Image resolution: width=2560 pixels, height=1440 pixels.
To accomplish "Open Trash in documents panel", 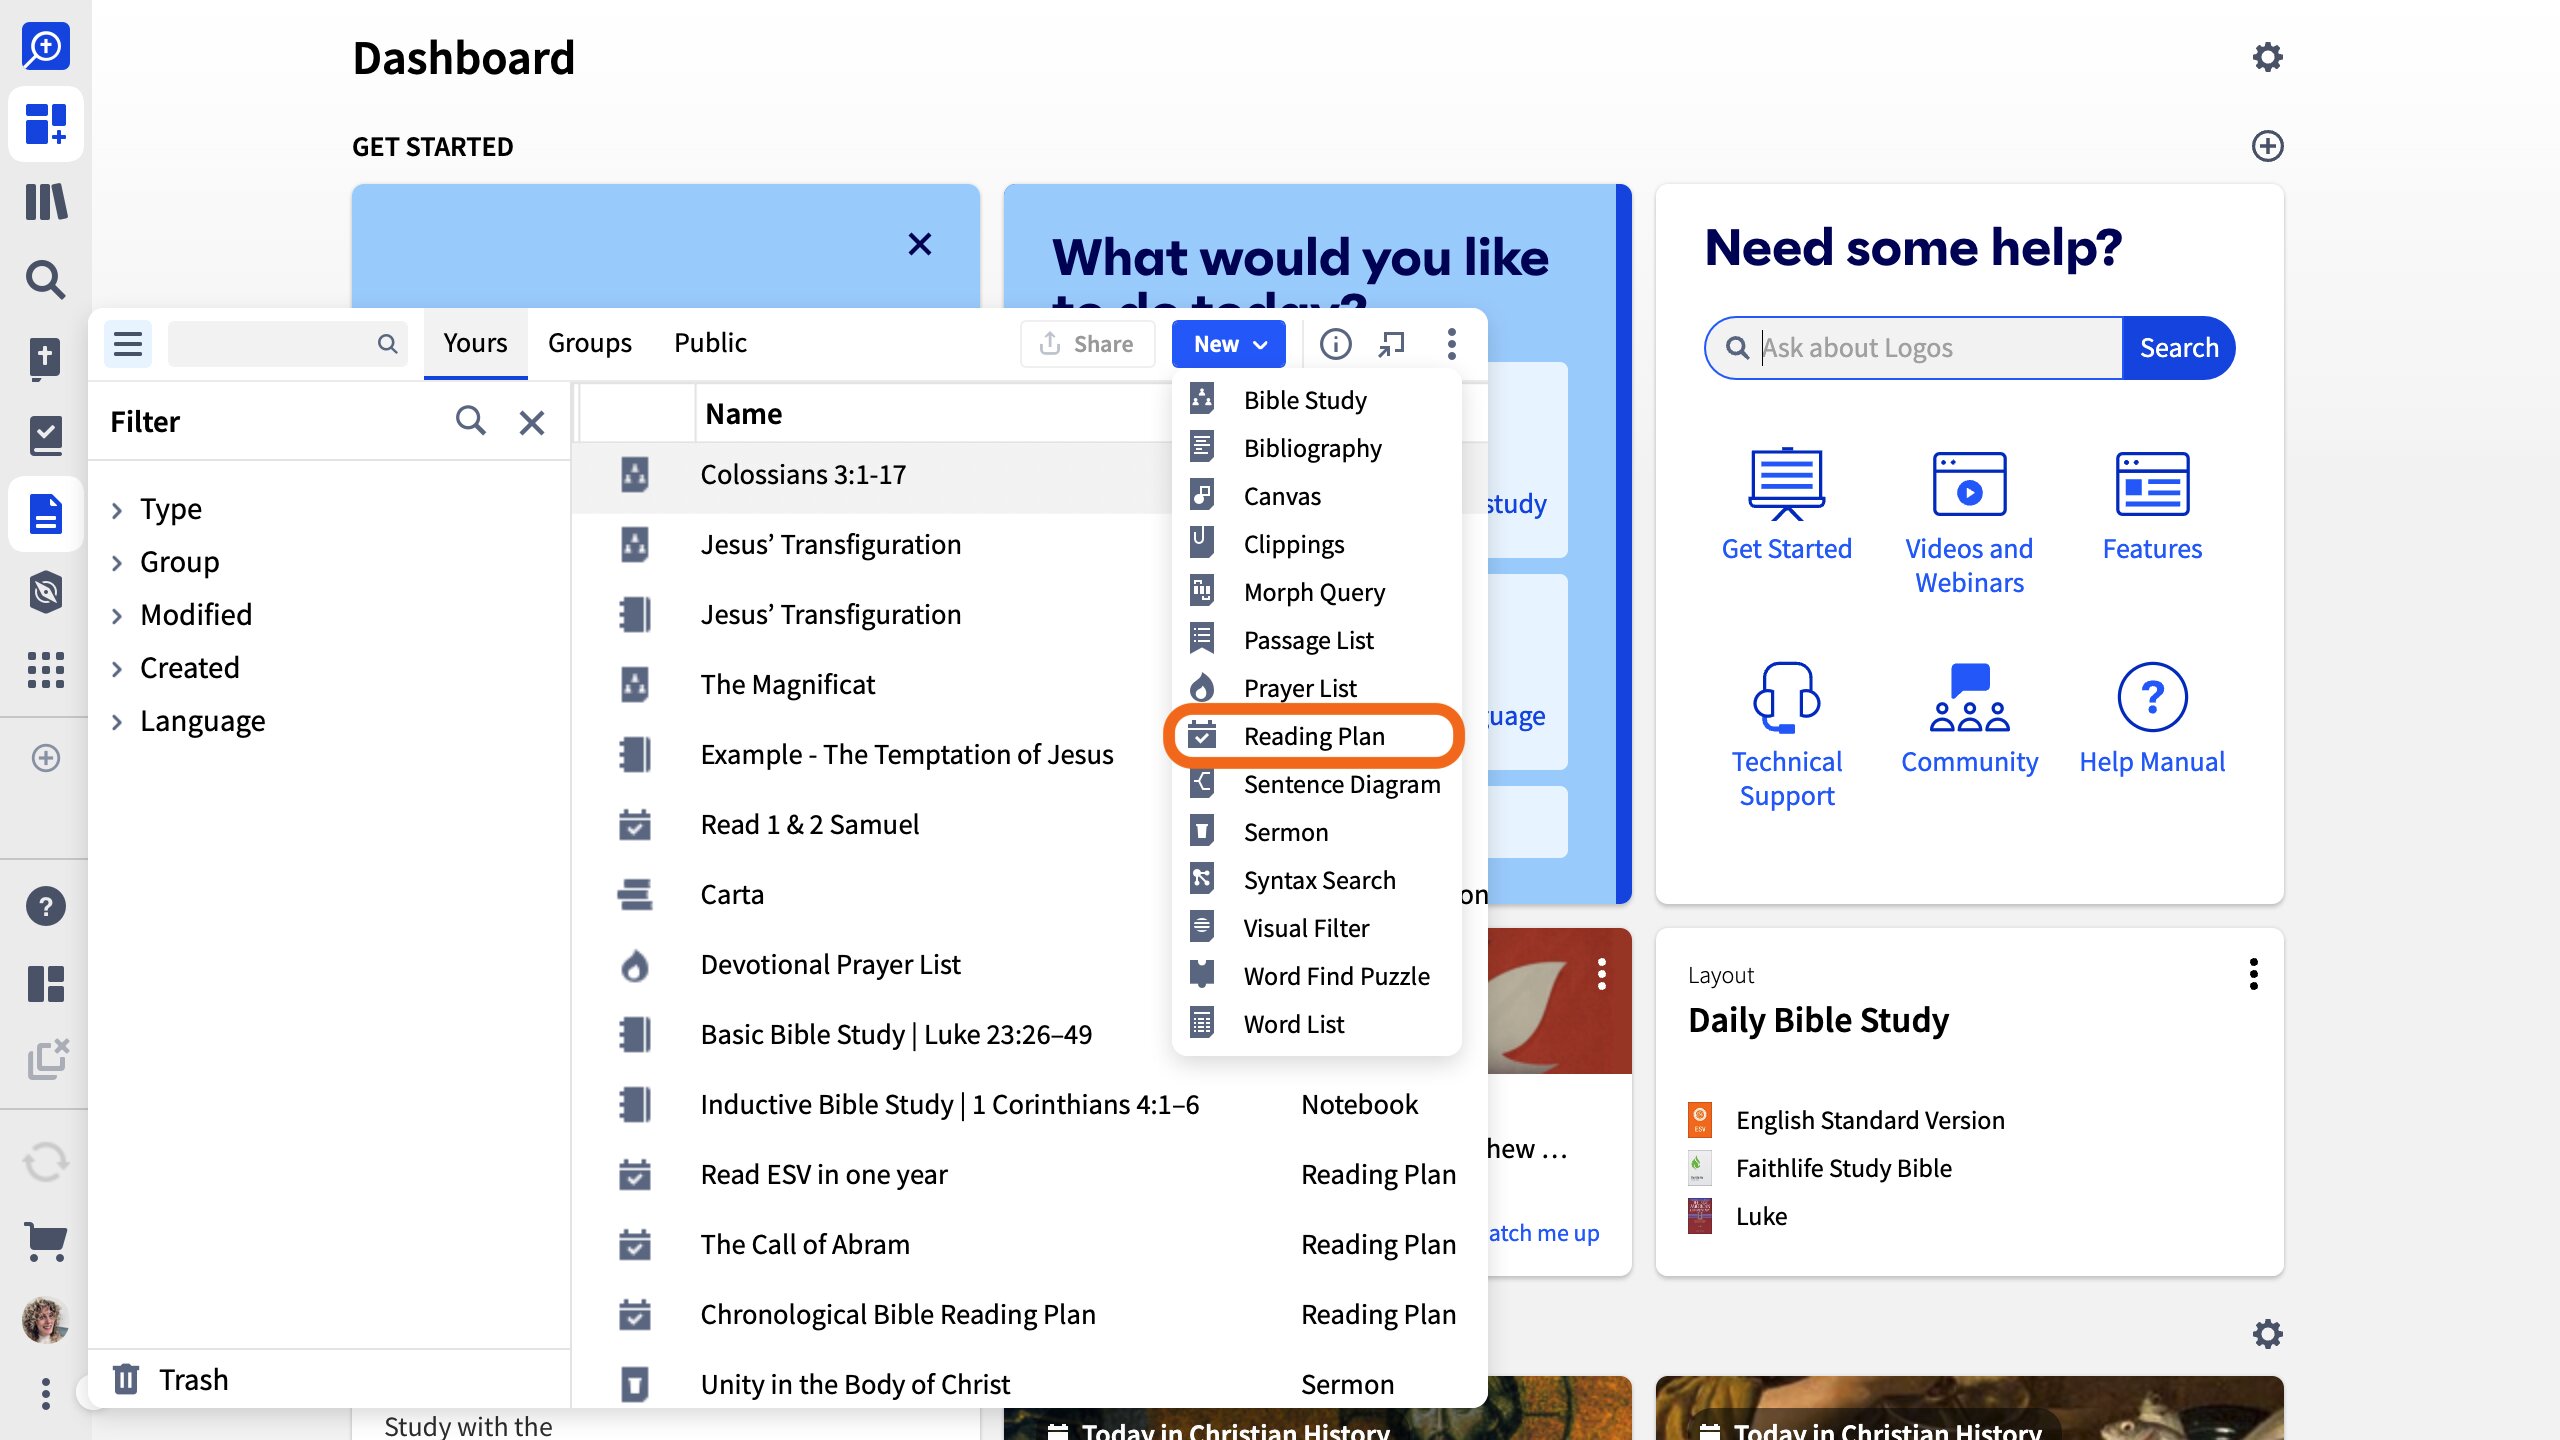I will tap(170, 1380).
